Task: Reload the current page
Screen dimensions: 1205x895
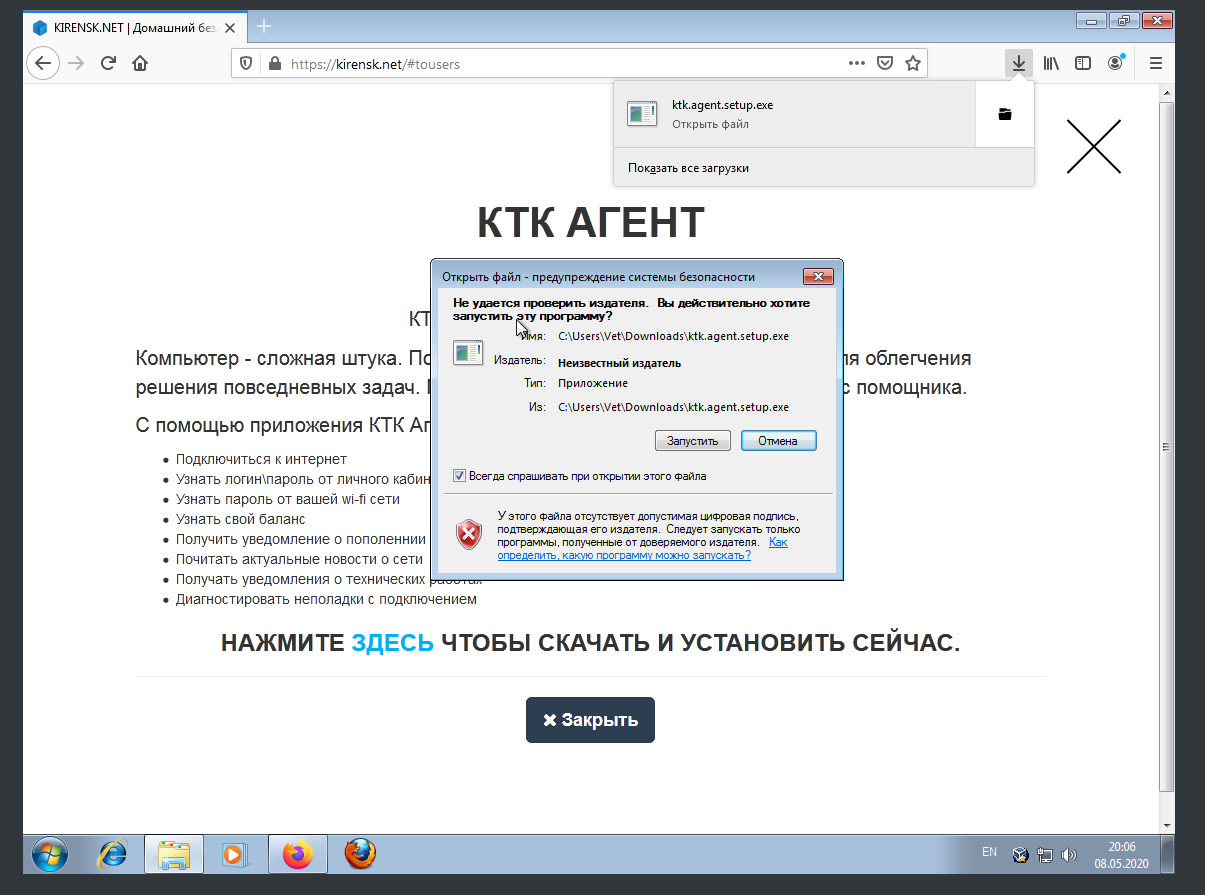Action: pos(108,63)
